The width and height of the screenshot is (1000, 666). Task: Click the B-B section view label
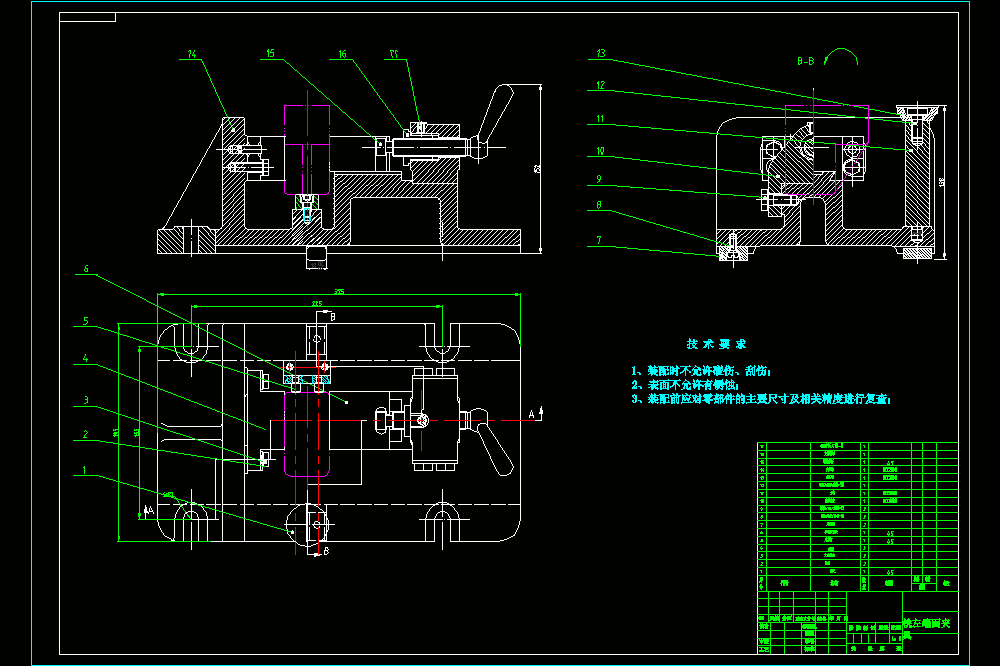coord(805,61)
